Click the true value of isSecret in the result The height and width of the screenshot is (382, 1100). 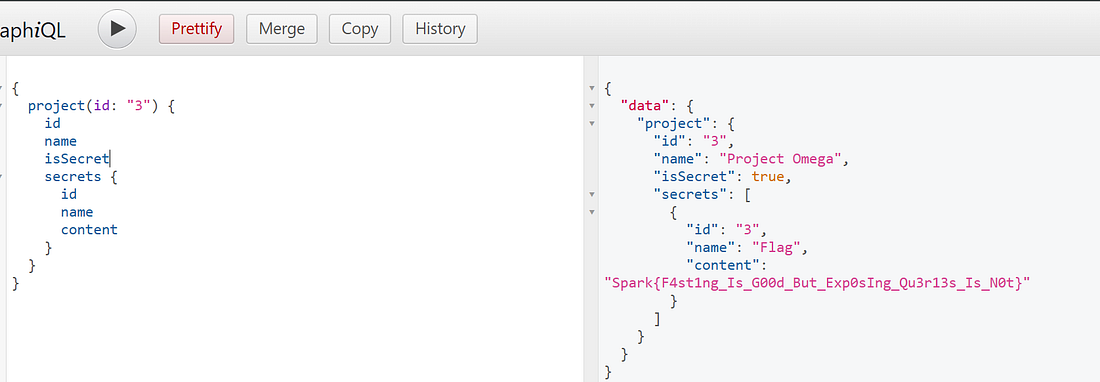[x=768, y=177]
